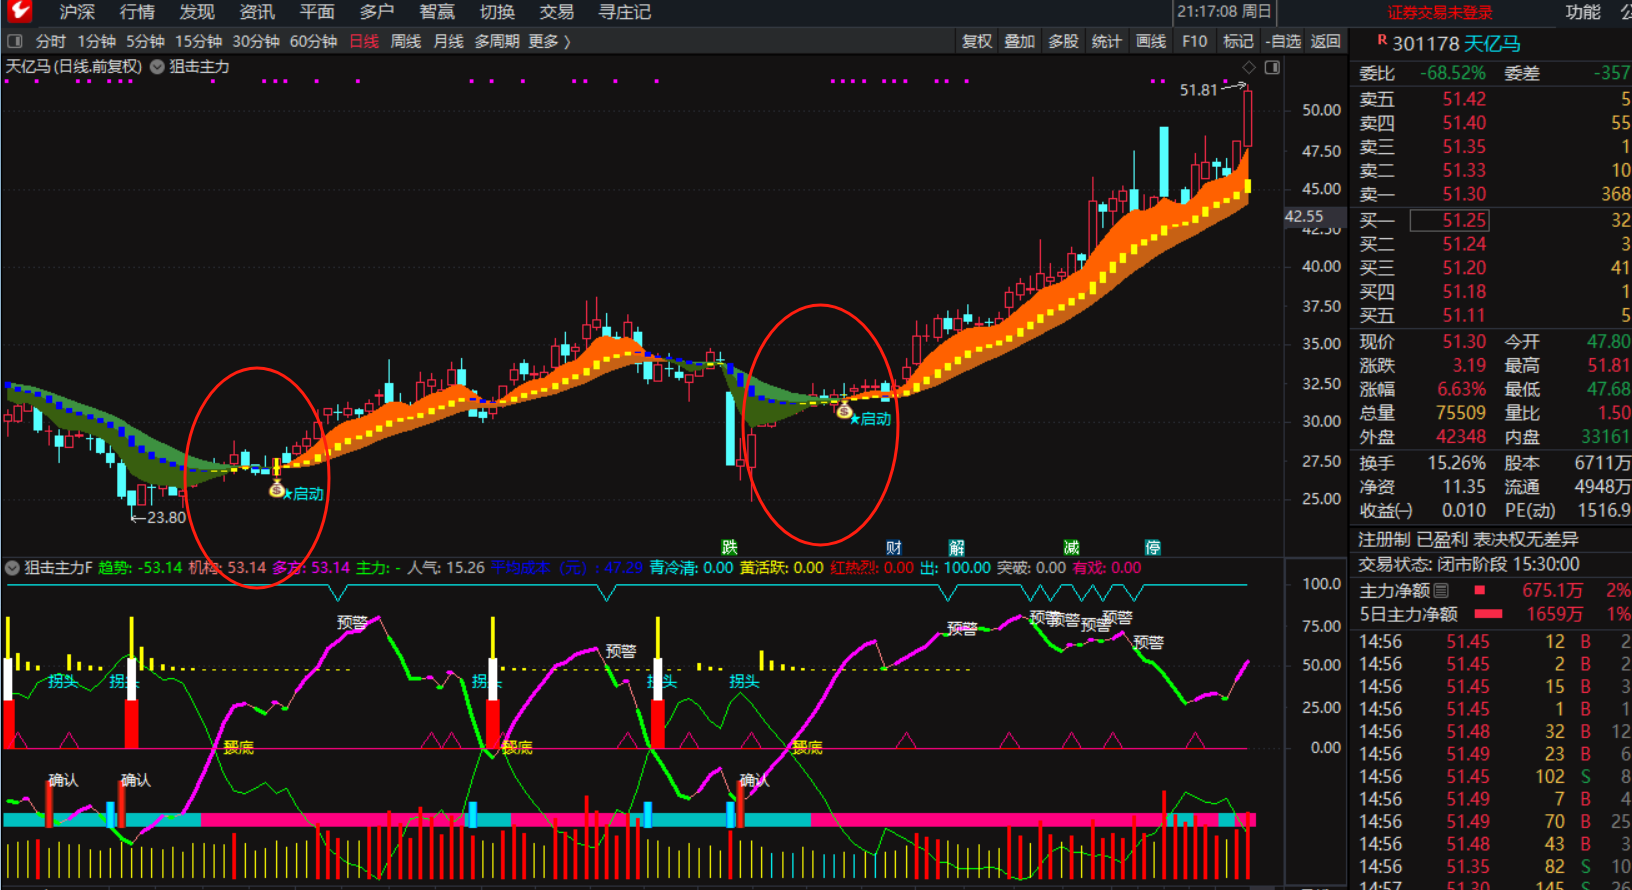
Task: Toggle right panel icon above the chart
Action: 1272,67
